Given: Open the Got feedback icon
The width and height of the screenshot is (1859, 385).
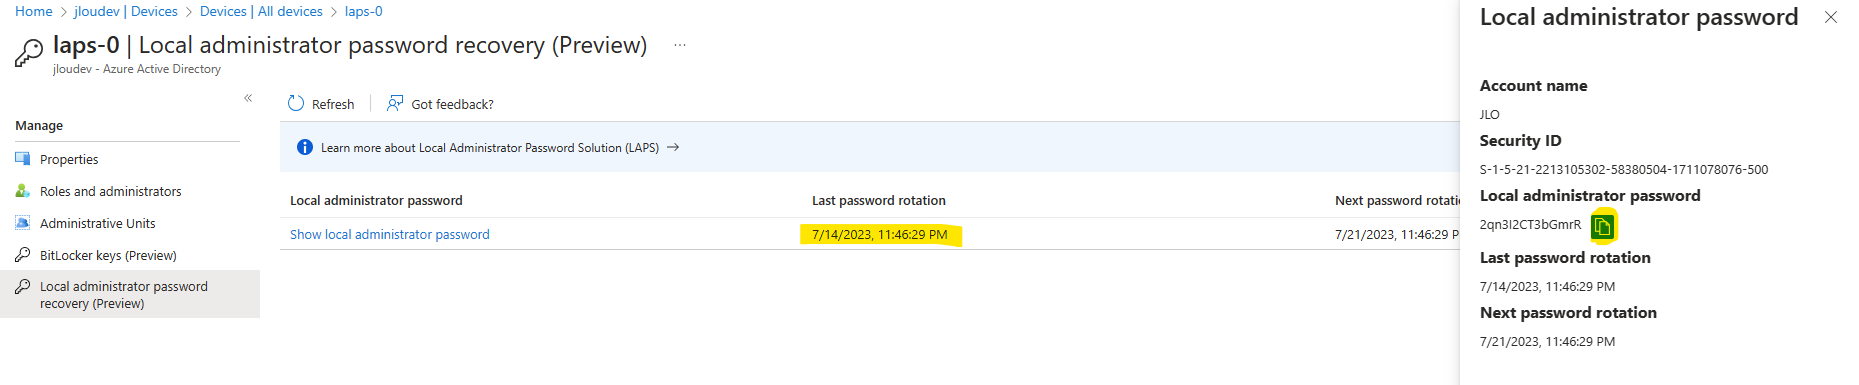Looking at the screenshot, I should tap(395, 103).
